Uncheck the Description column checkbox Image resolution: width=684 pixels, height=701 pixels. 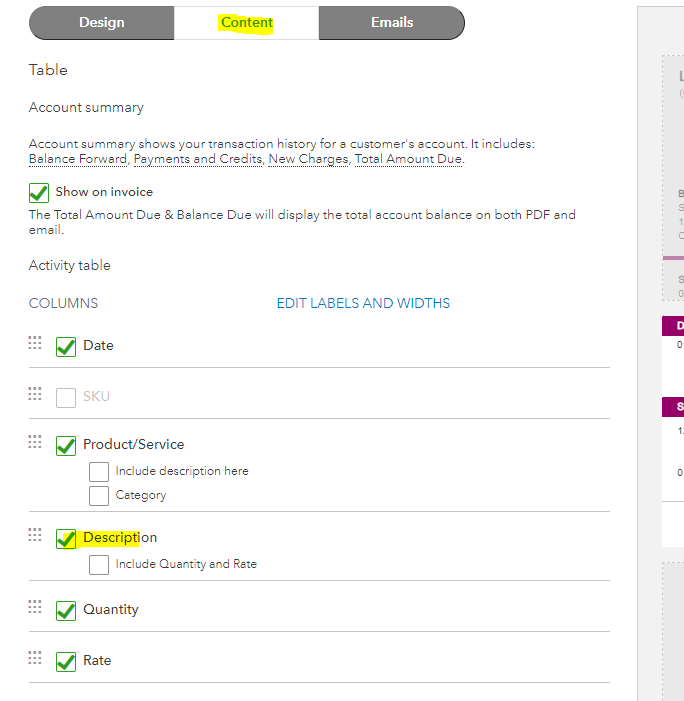pos(66,539)
